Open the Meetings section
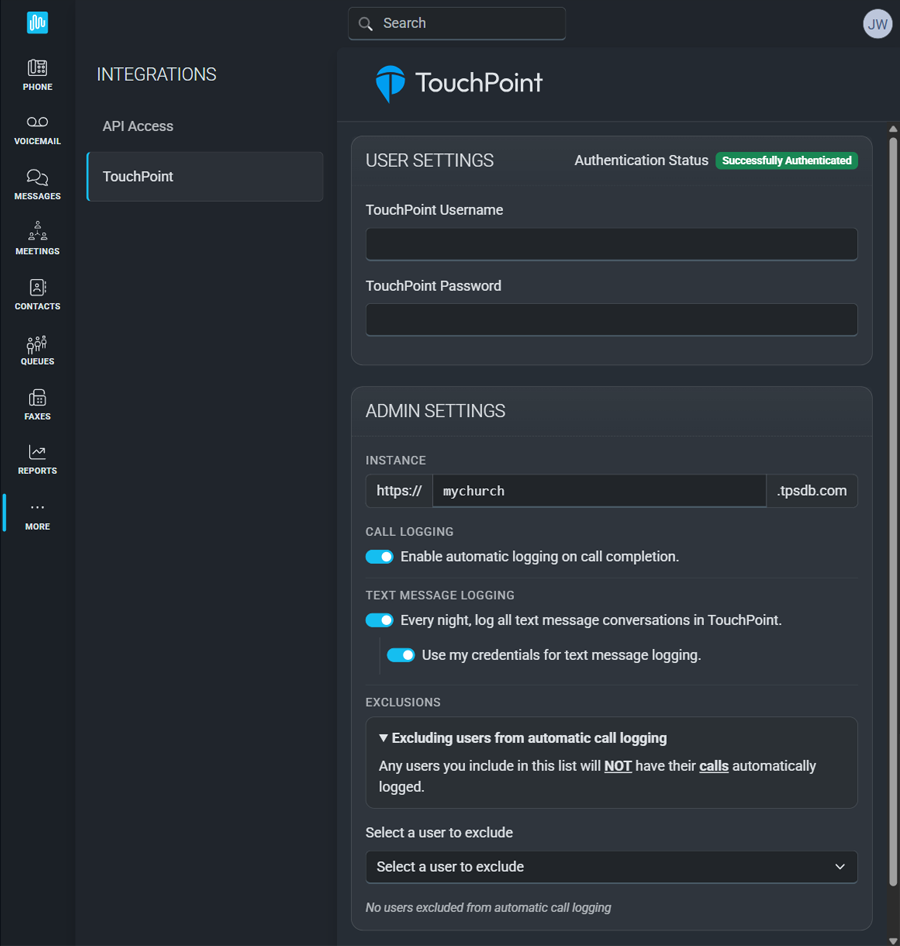The width and height of the screenshot is (900, 946). click(37, 240)
